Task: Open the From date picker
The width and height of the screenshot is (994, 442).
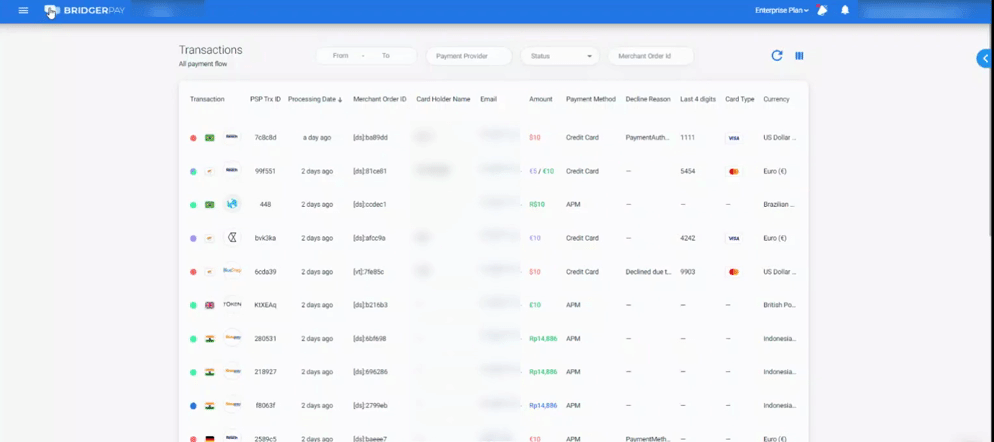Action: (x=340, y=56)
